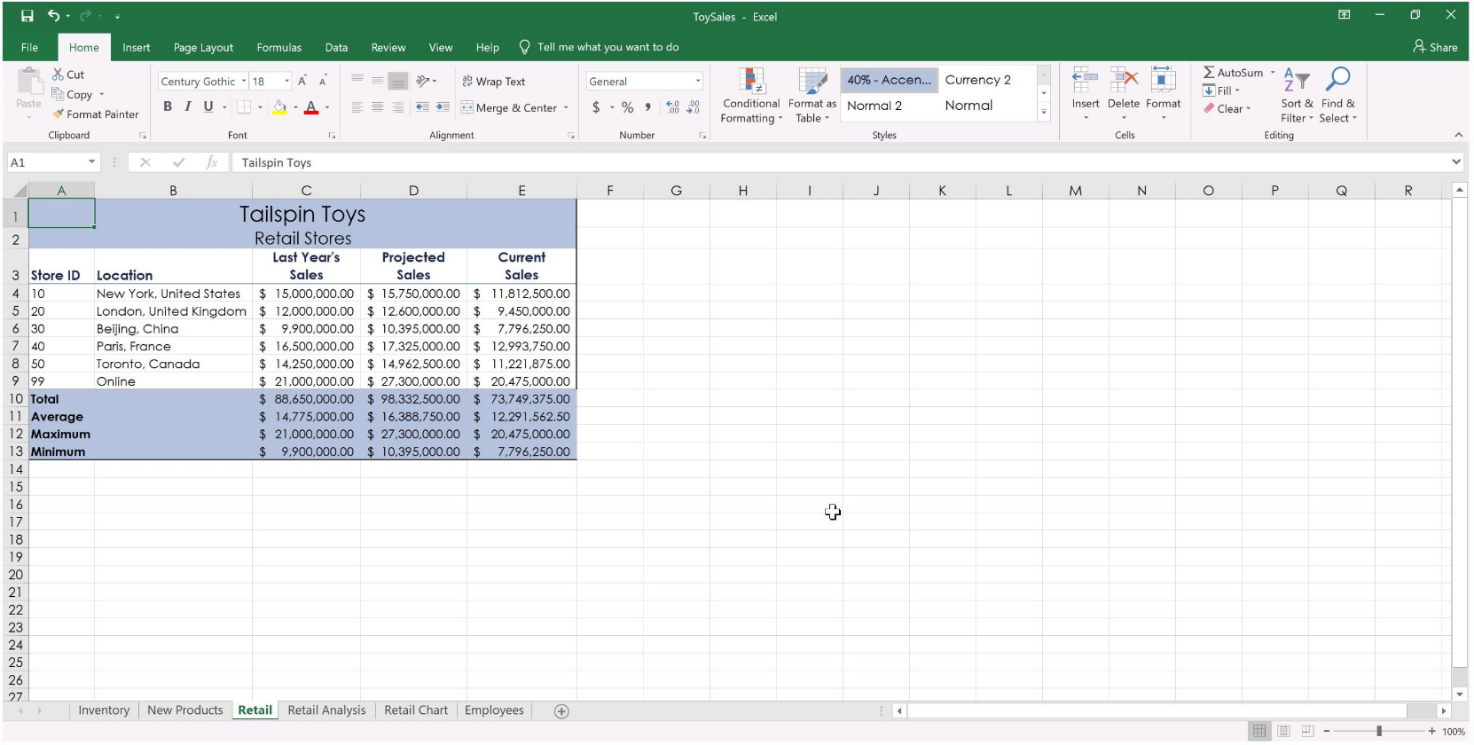Open the Name Box dropdown
This screenshot has width=1474, height=745.
[92, 162]
